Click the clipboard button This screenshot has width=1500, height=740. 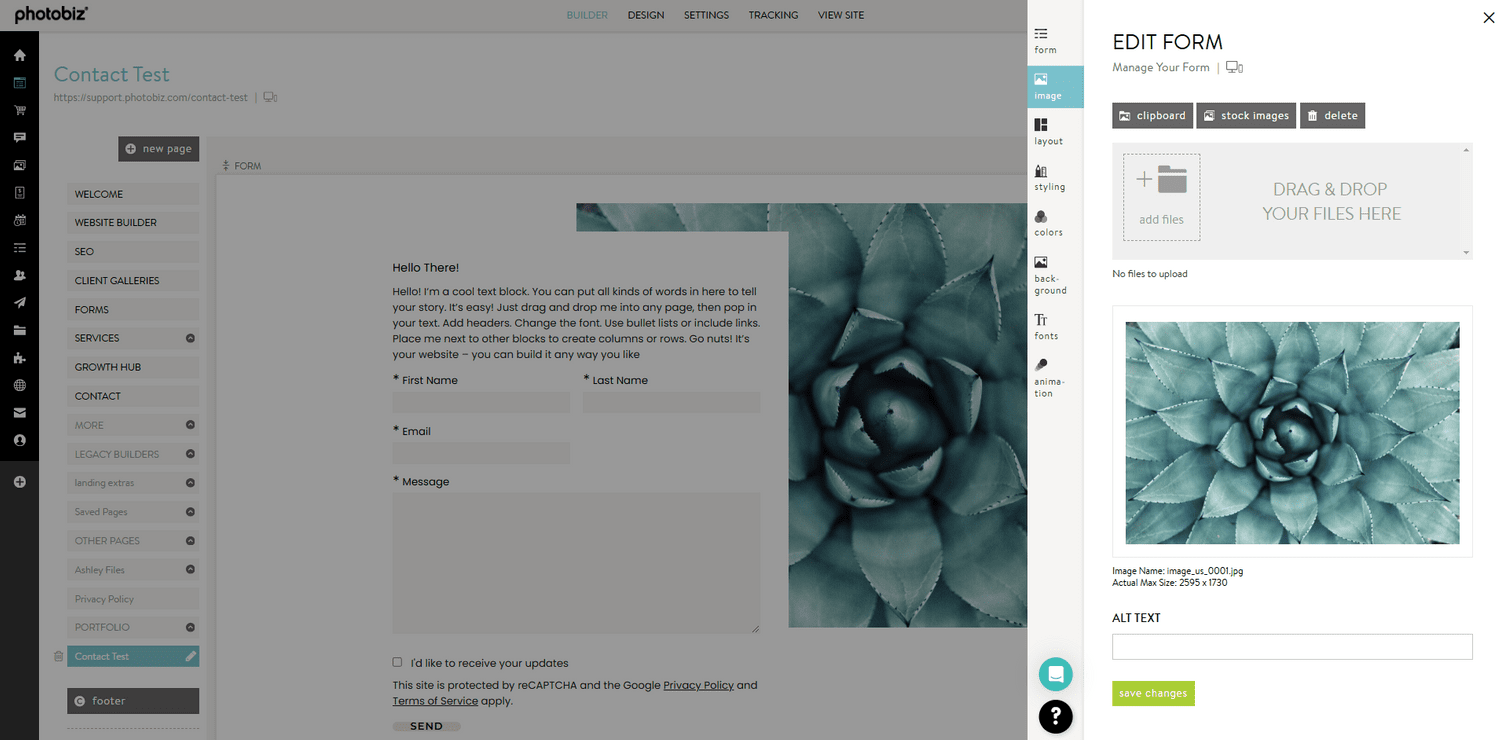pos(1152,115)
